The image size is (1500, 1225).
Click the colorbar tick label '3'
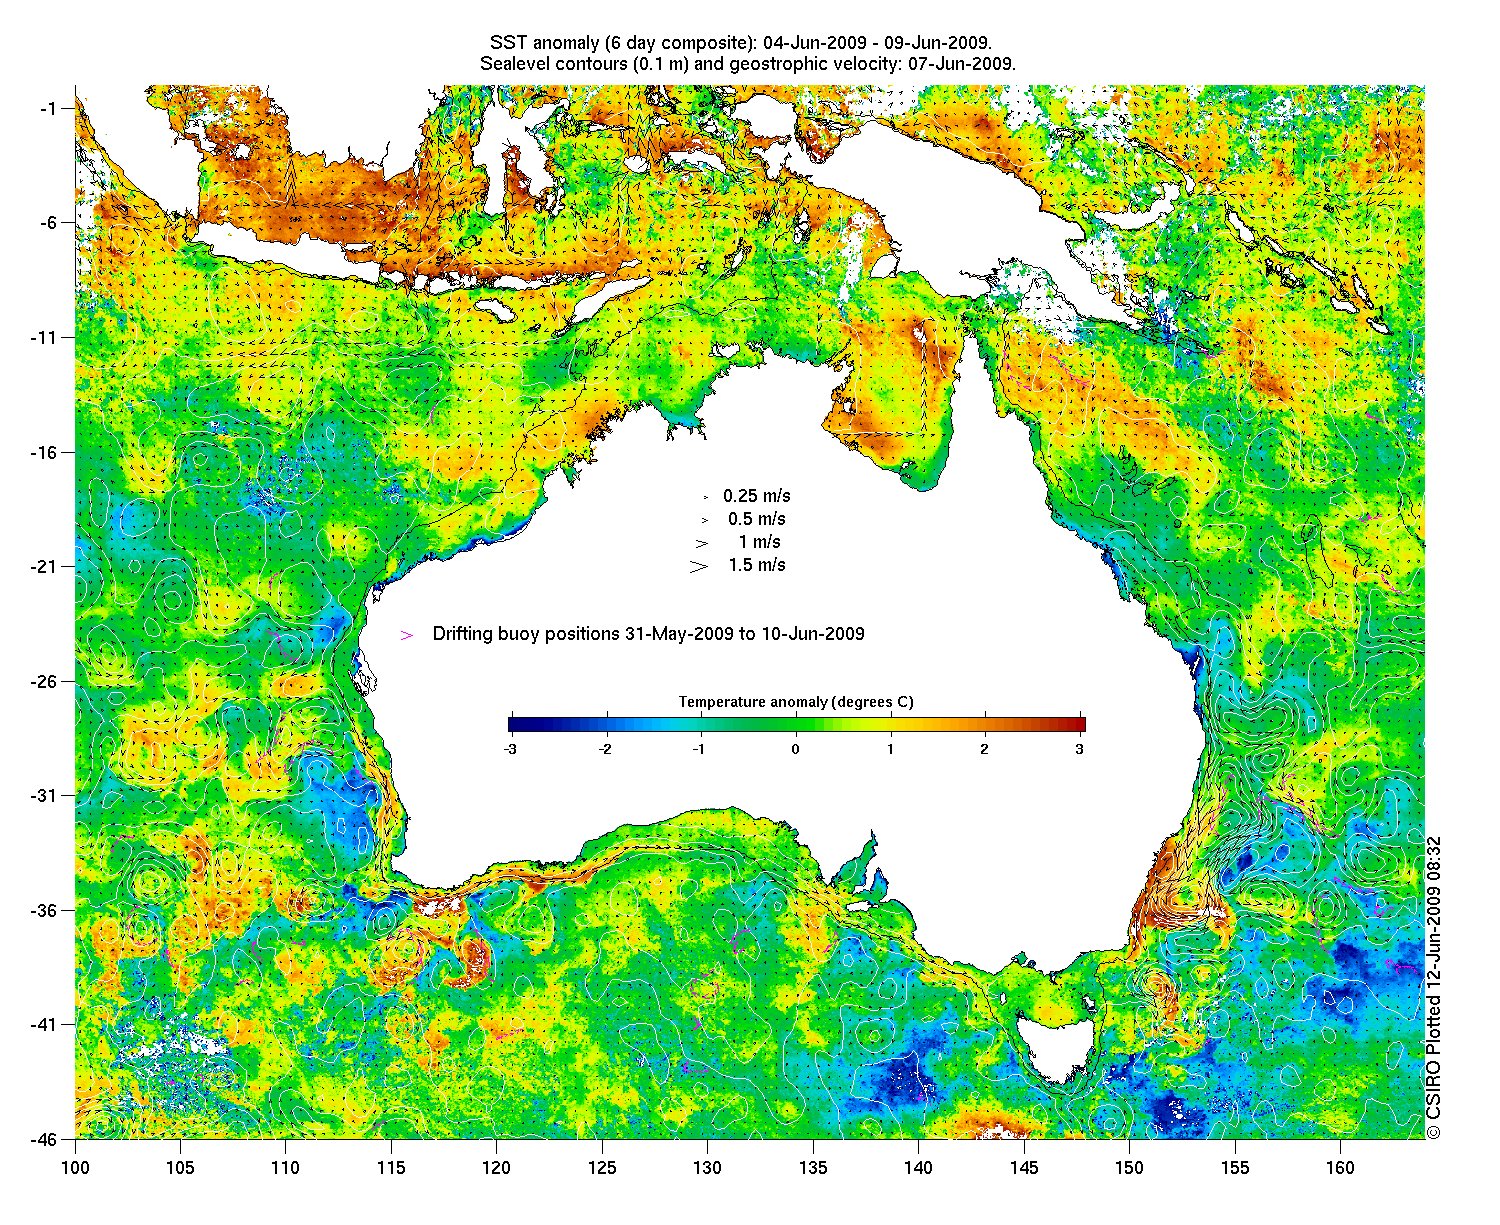pos(1081,749)
